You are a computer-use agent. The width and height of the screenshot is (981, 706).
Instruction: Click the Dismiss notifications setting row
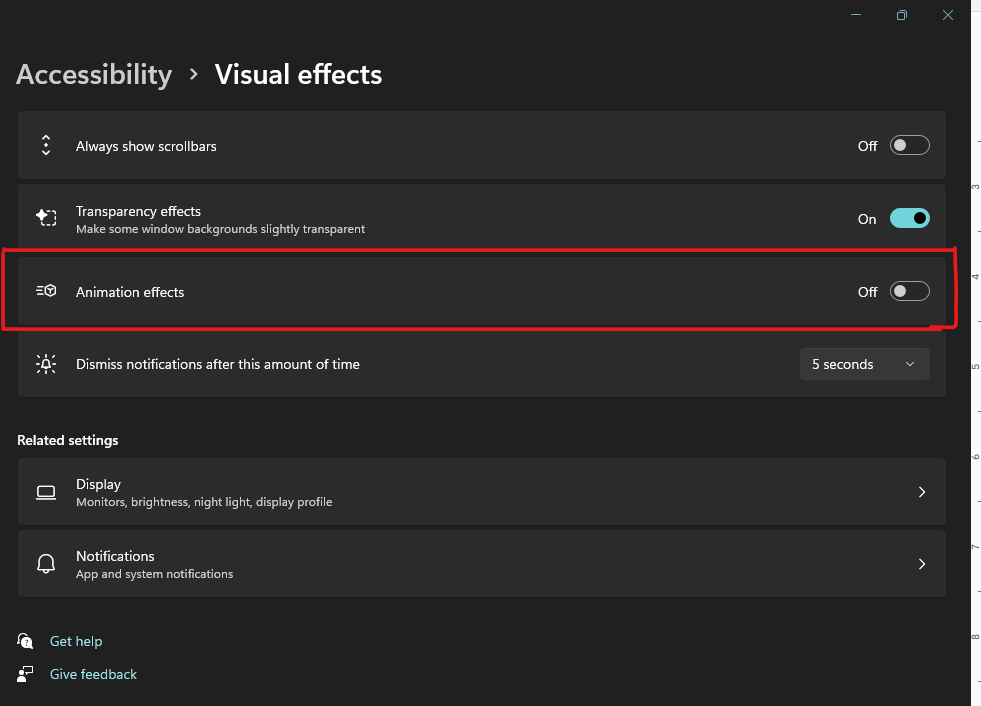coord(400,363)
